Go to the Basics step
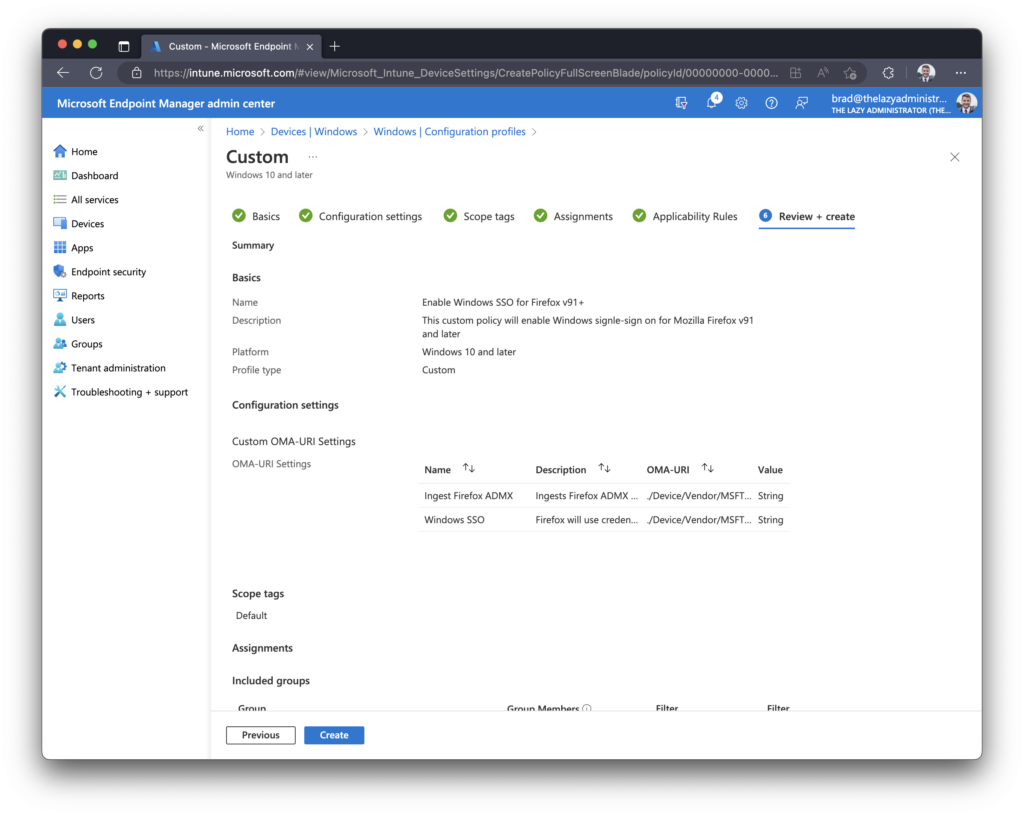The image size is (1024, 815). [256, 216]
